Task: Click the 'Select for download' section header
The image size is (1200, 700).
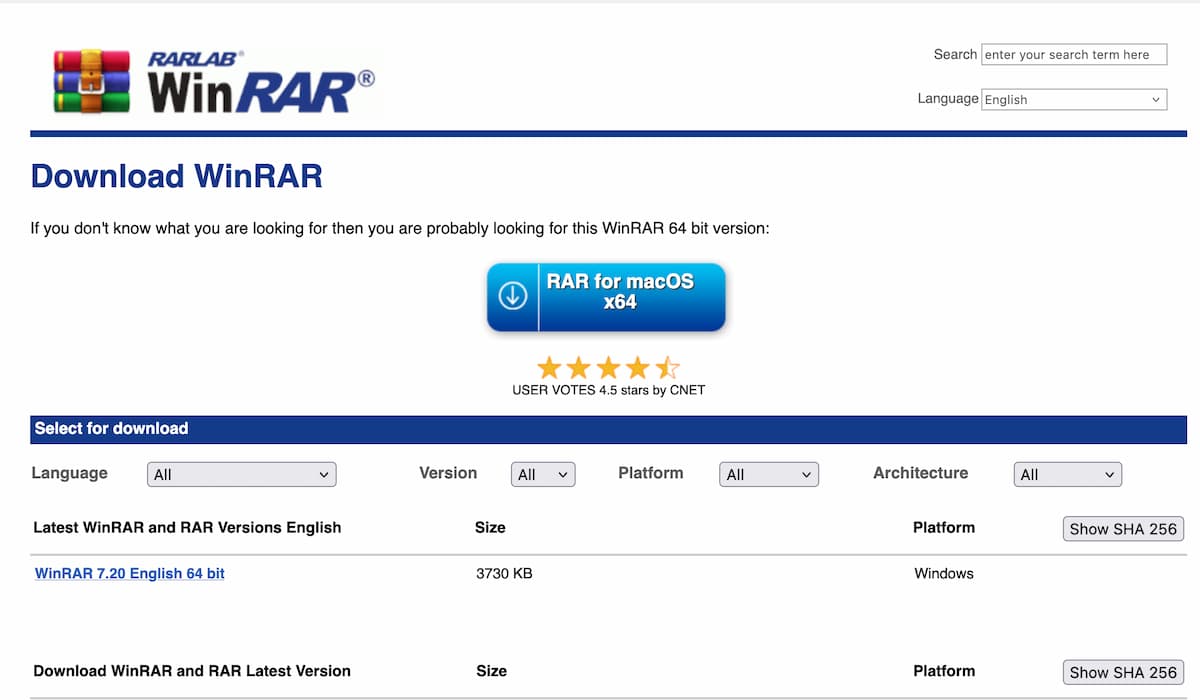Action: tap(111, 428)
